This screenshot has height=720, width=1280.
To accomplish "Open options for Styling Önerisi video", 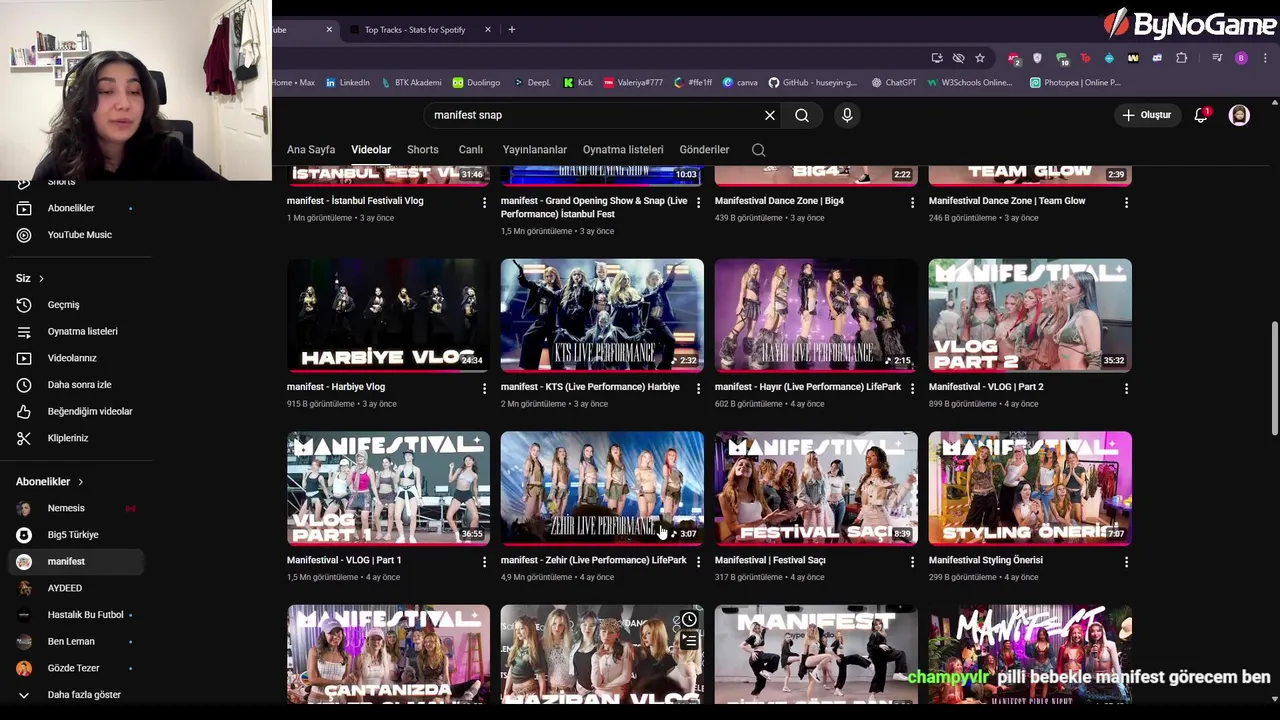I will (x=1126, y=562).
